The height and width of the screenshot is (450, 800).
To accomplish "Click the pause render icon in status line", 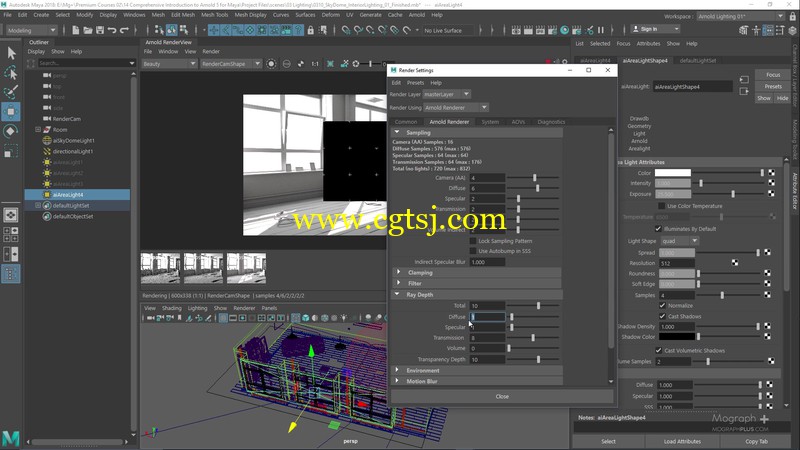I will point(601,31).
